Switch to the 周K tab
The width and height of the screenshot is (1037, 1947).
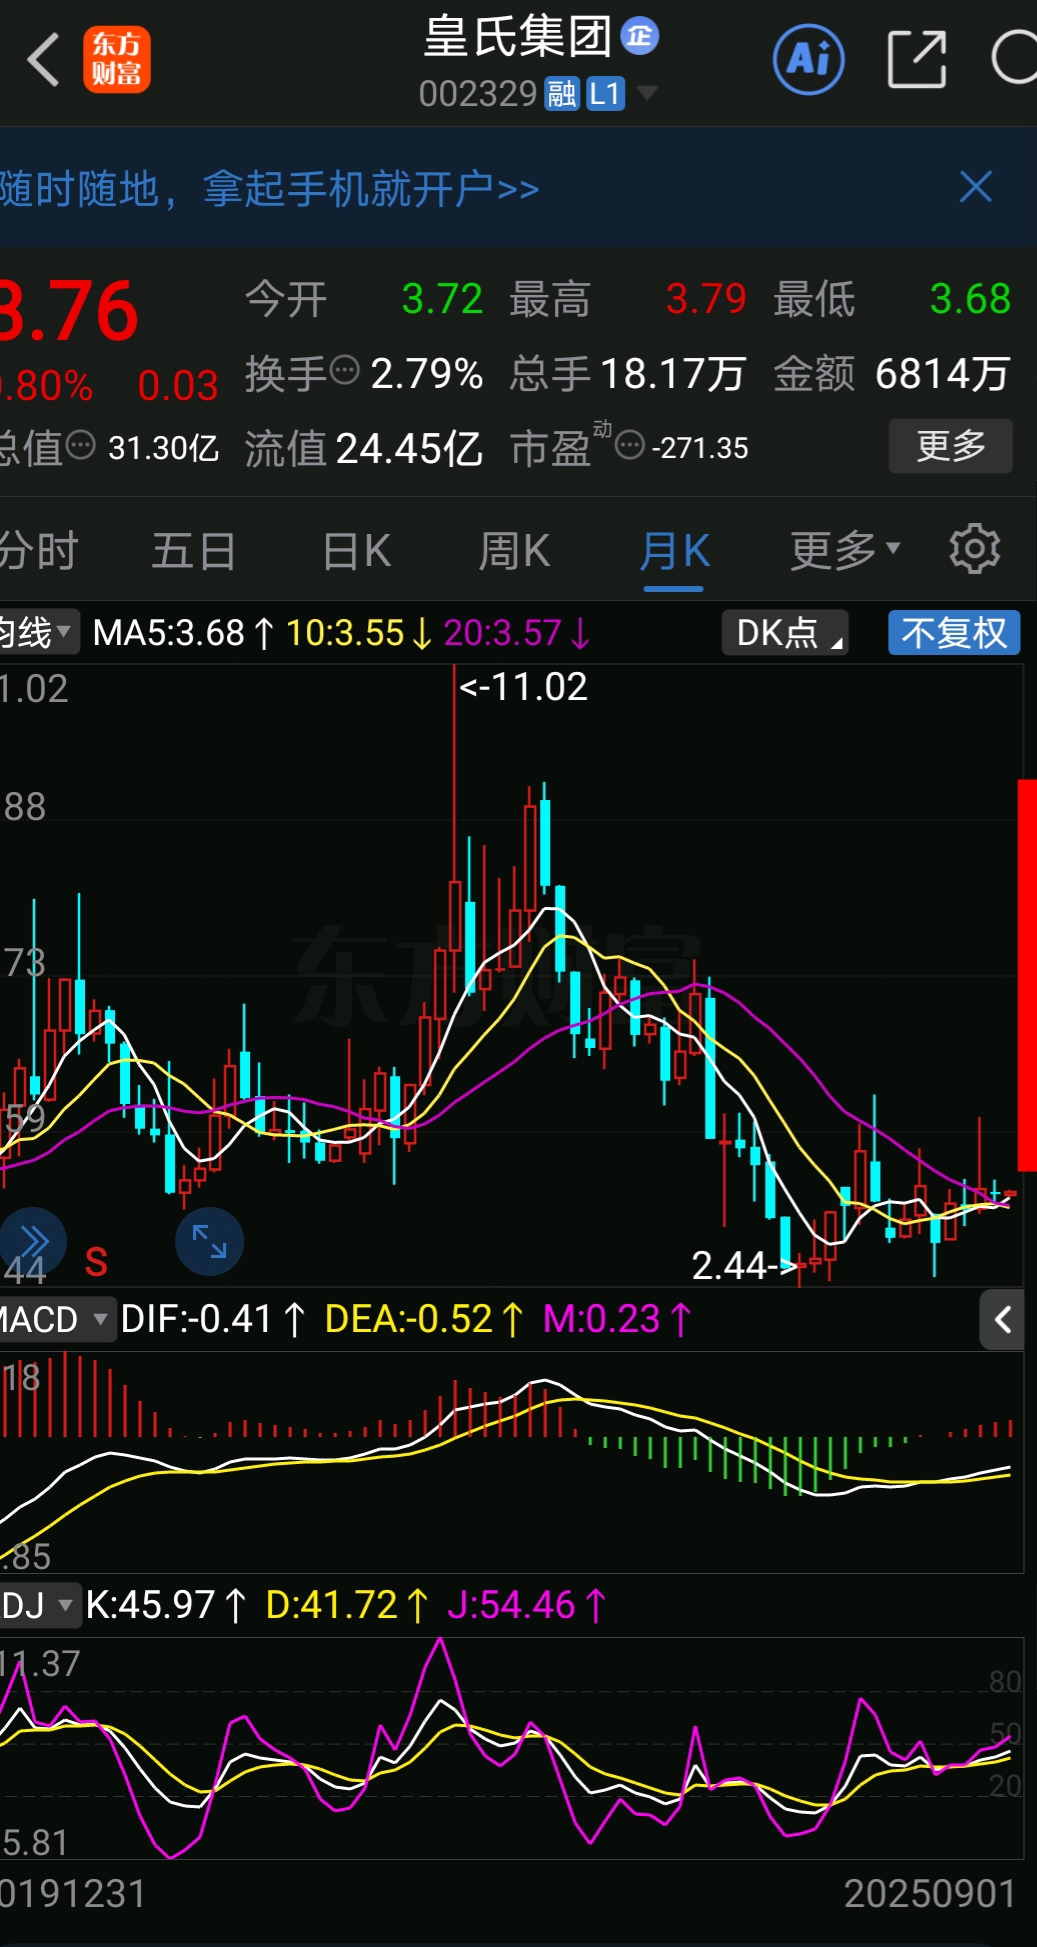[514, 551]
